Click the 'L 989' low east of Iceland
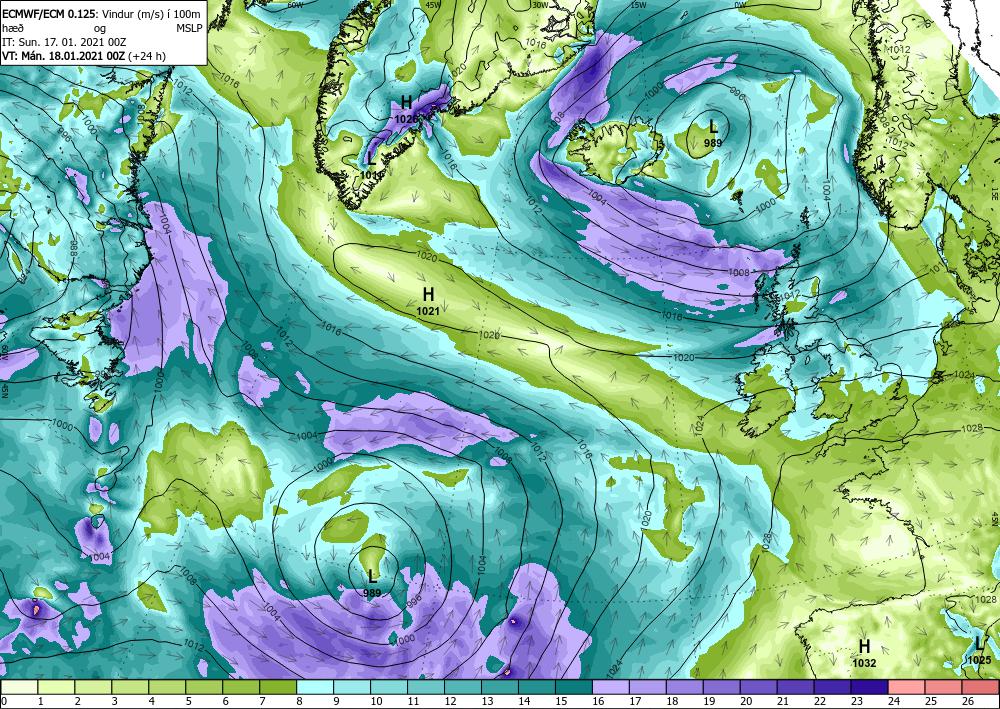Image resolution: width=1000 pixels, height=709 pixels. point(712,133)
